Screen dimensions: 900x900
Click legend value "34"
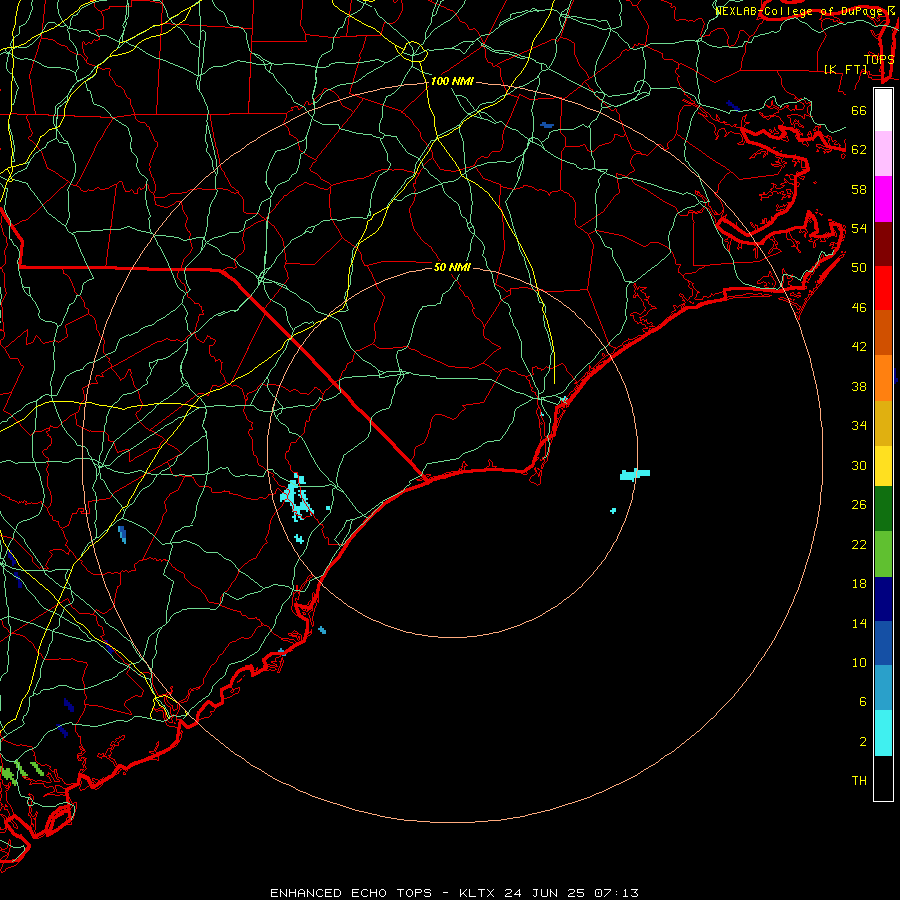859,426
